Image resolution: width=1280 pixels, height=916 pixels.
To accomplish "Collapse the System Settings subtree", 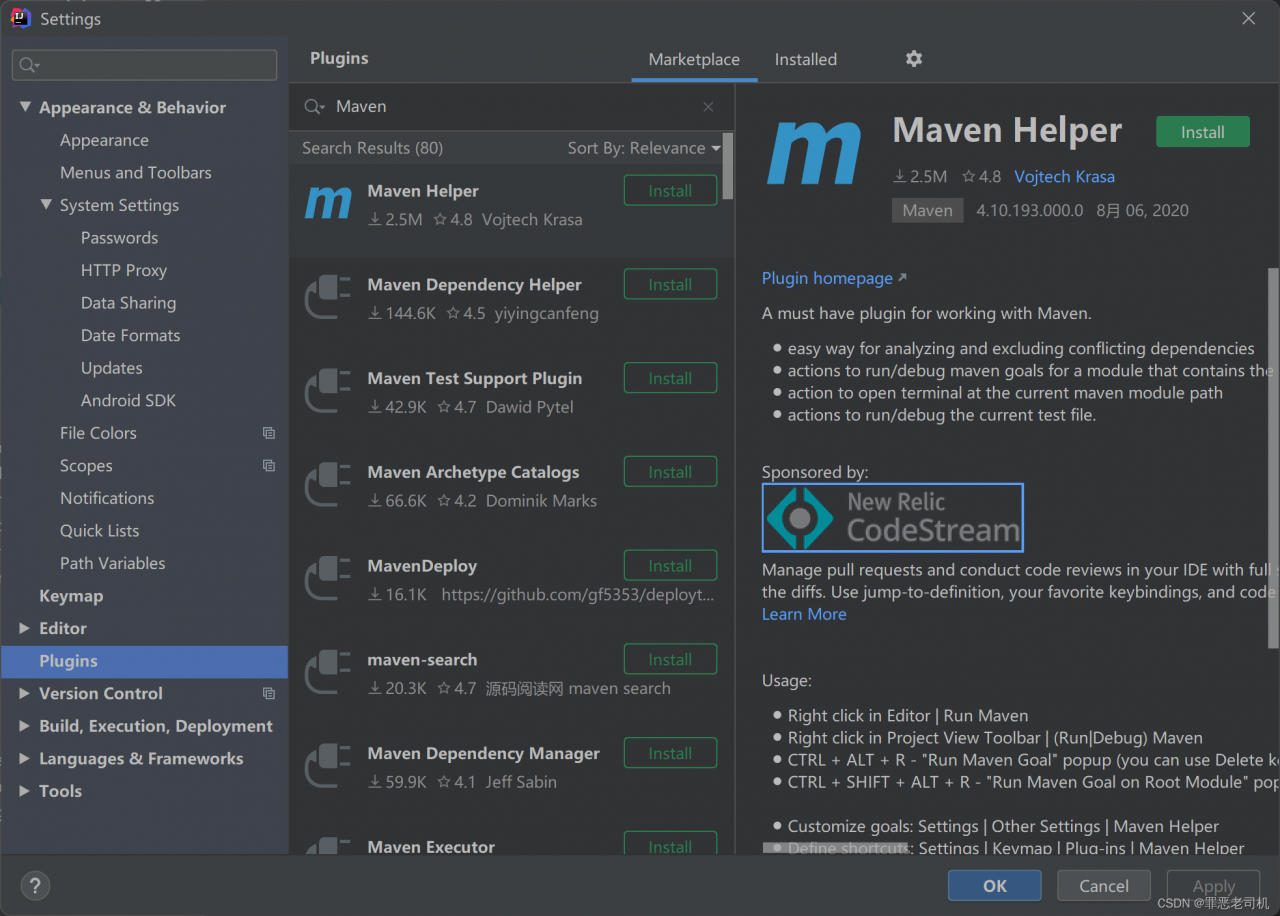I will tap(46, 205).
